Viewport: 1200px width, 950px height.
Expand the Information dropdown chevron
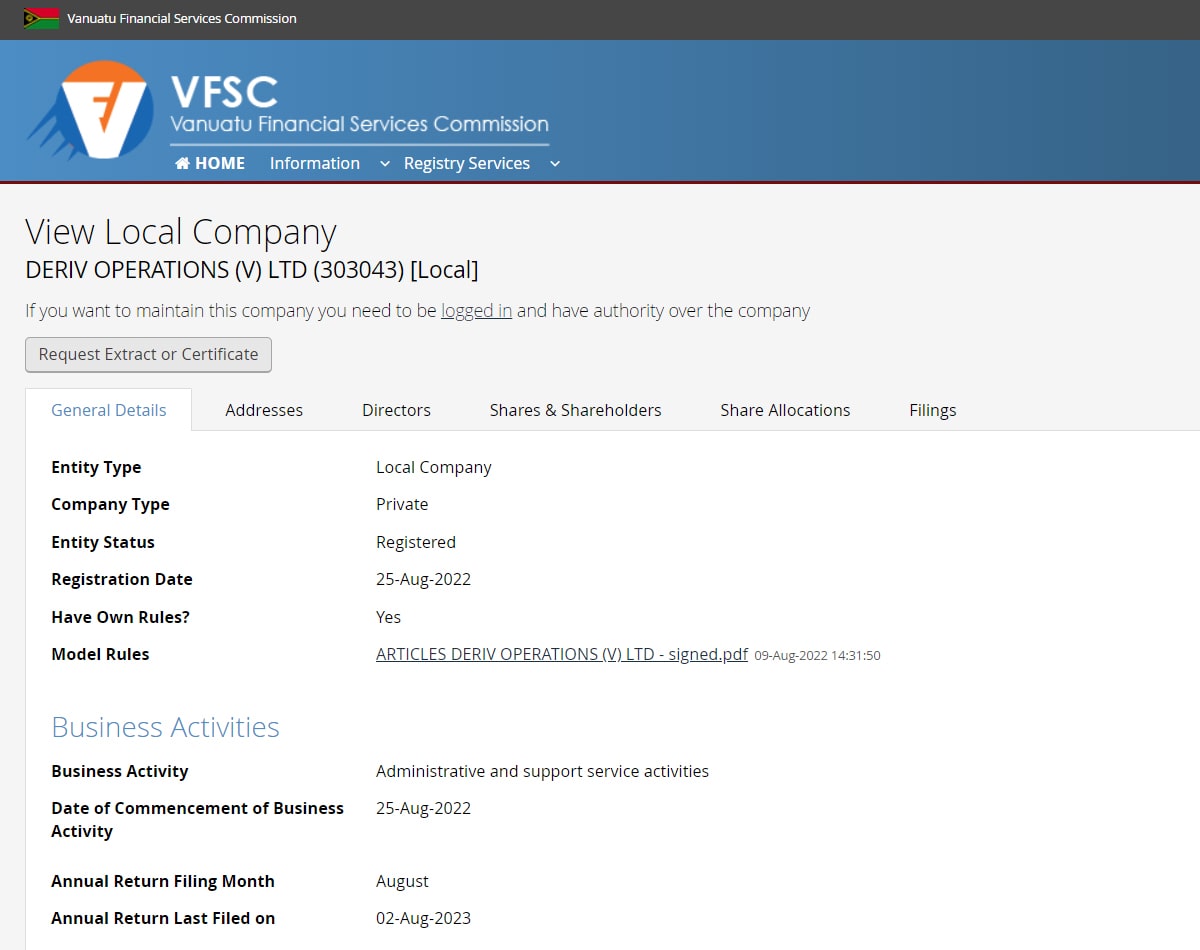pyautogui.click(x=384, y=164)
